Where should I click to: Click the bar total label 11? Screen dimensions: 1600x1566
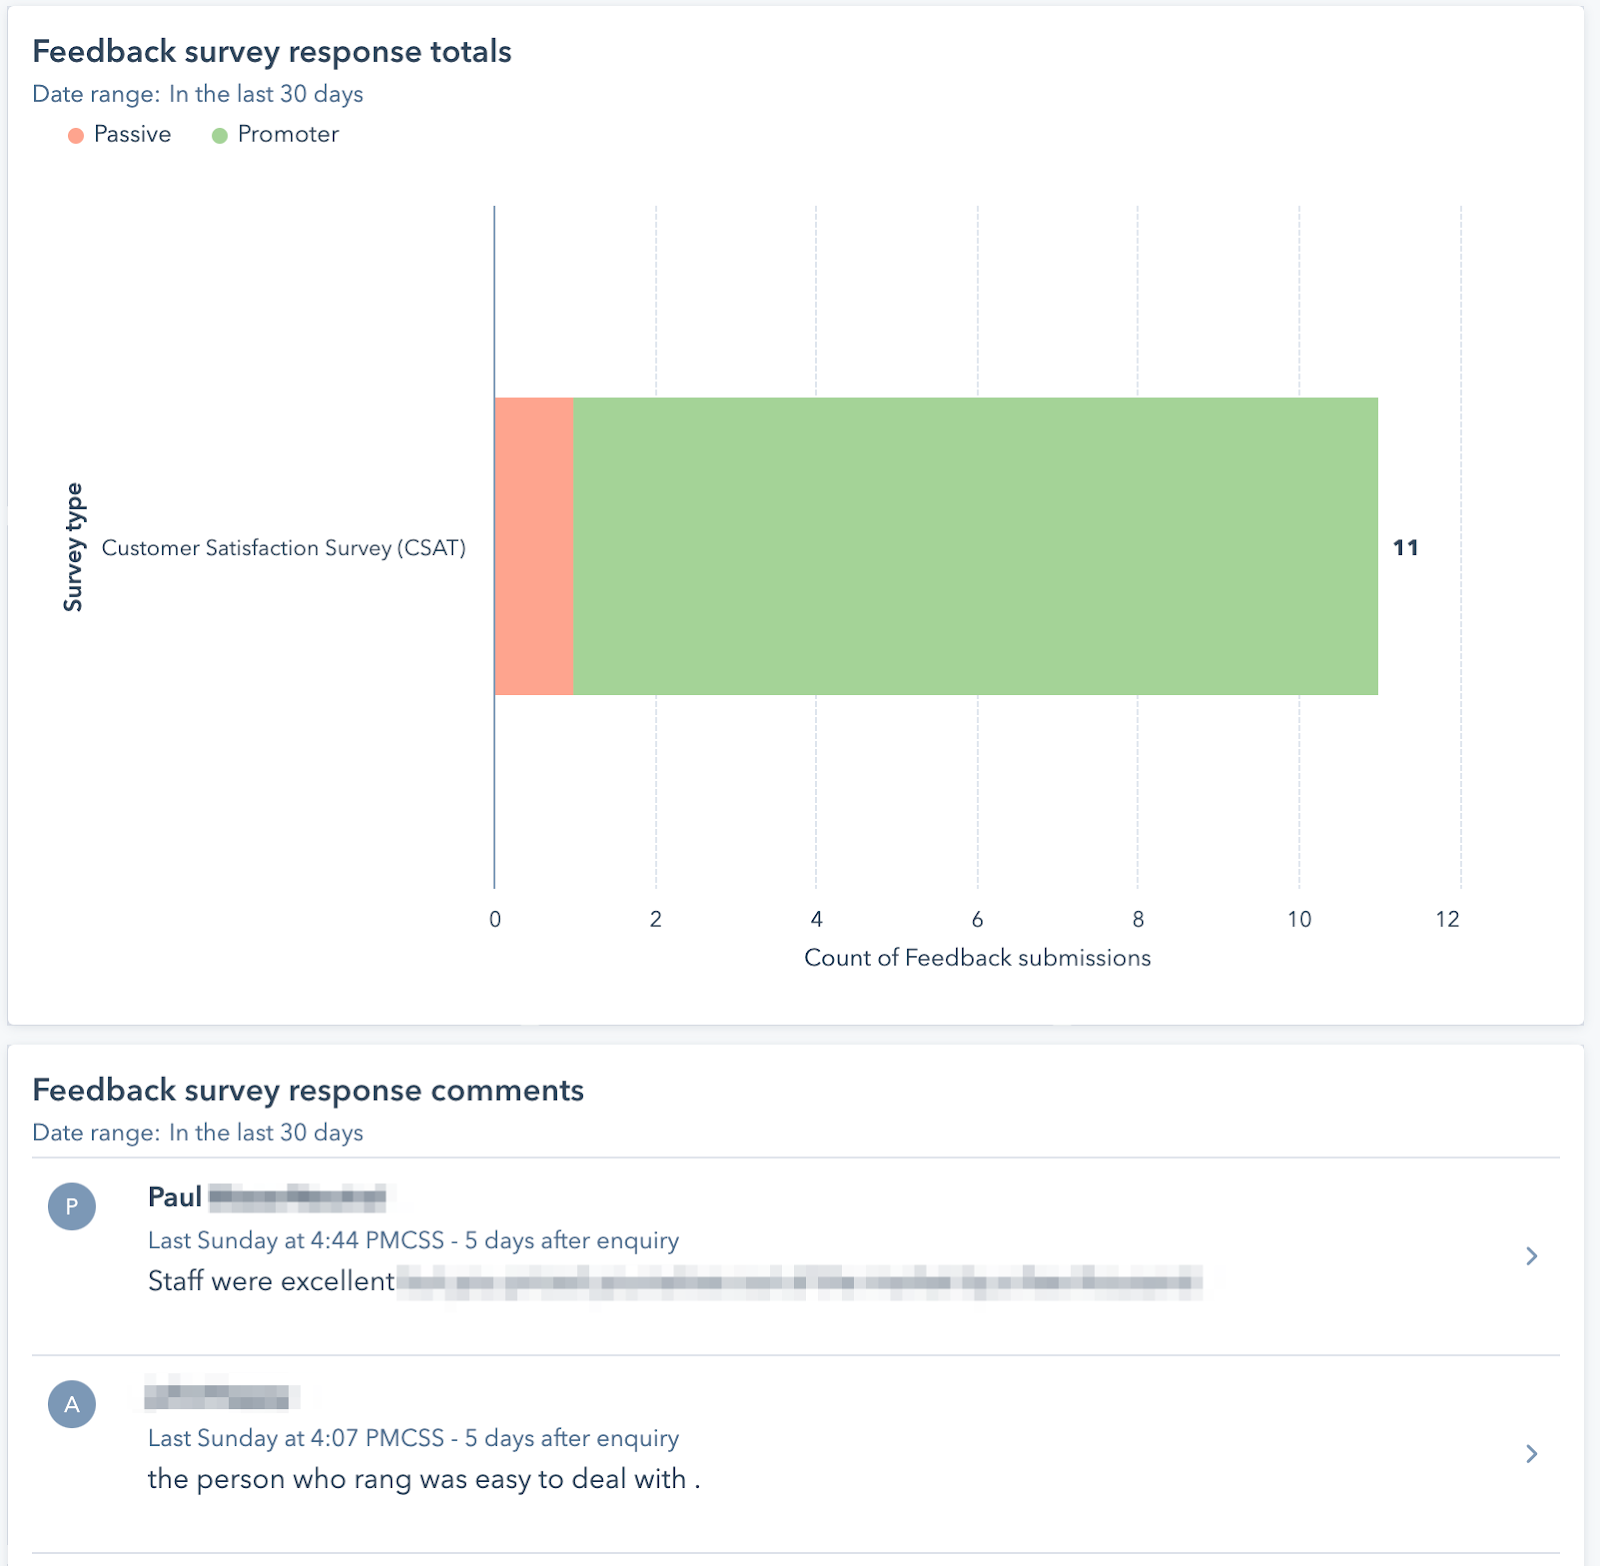coord(1405,548)
